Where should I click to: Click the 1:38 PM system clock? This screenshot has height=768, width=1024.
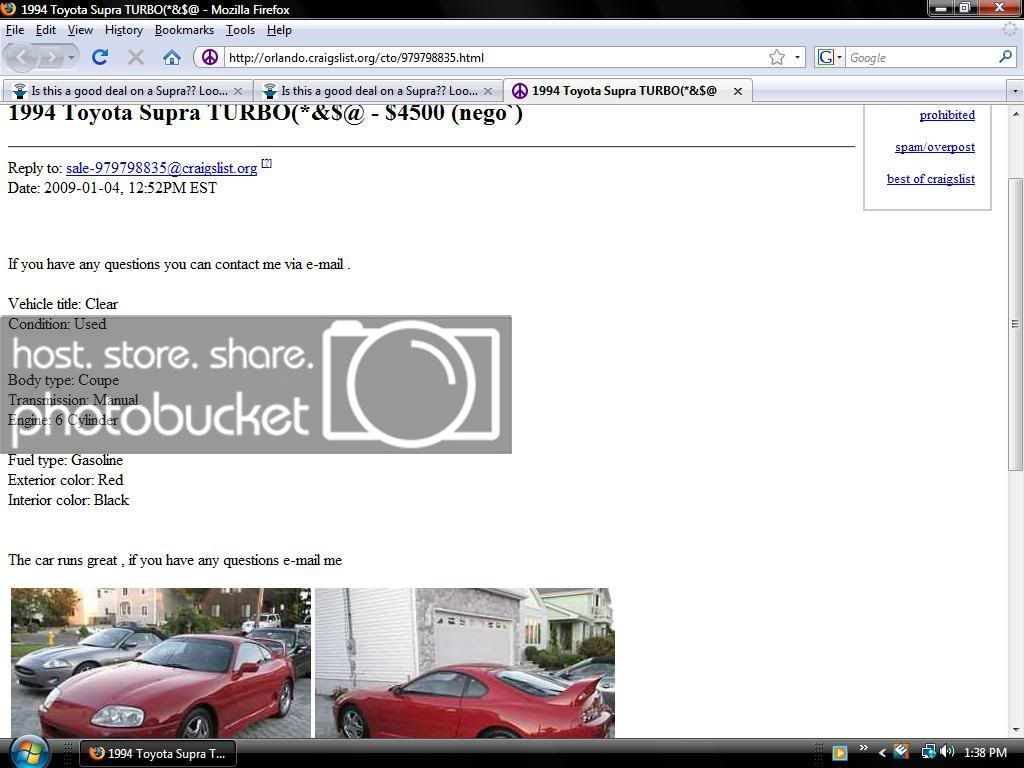click(985, 753)
